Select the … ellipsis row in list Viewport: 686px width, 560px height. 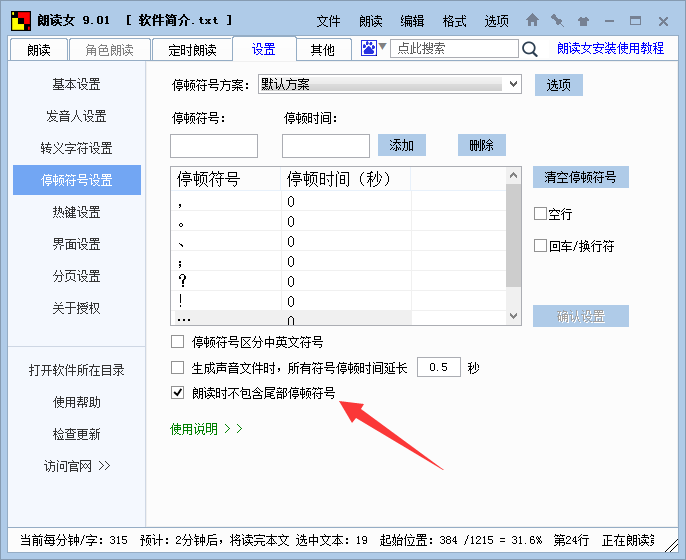click(x=339, y=318)
